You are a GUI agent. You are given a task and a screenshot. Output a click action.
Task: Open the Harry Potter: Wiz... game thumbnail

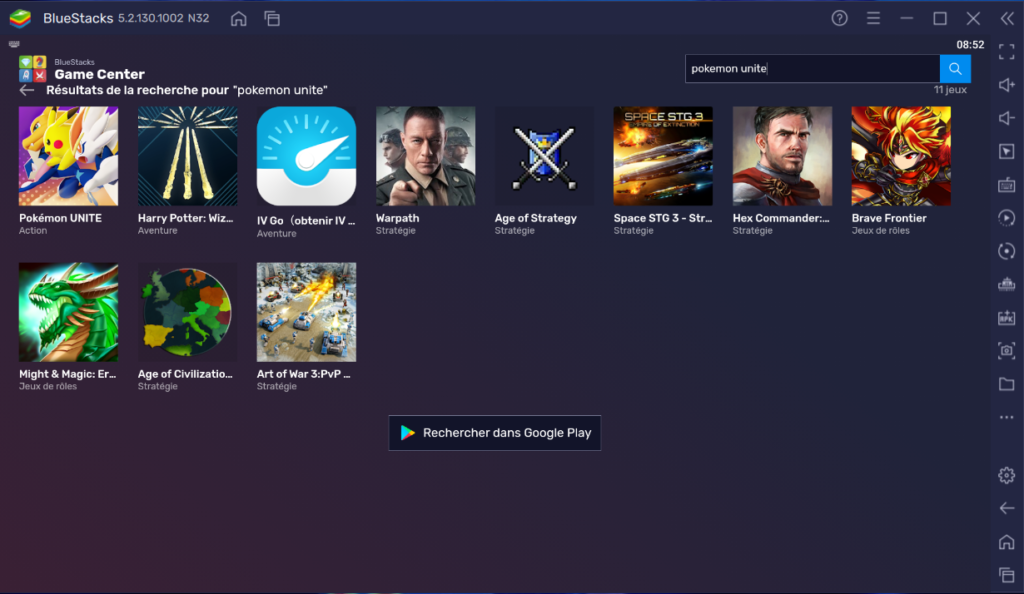[187, 156]
